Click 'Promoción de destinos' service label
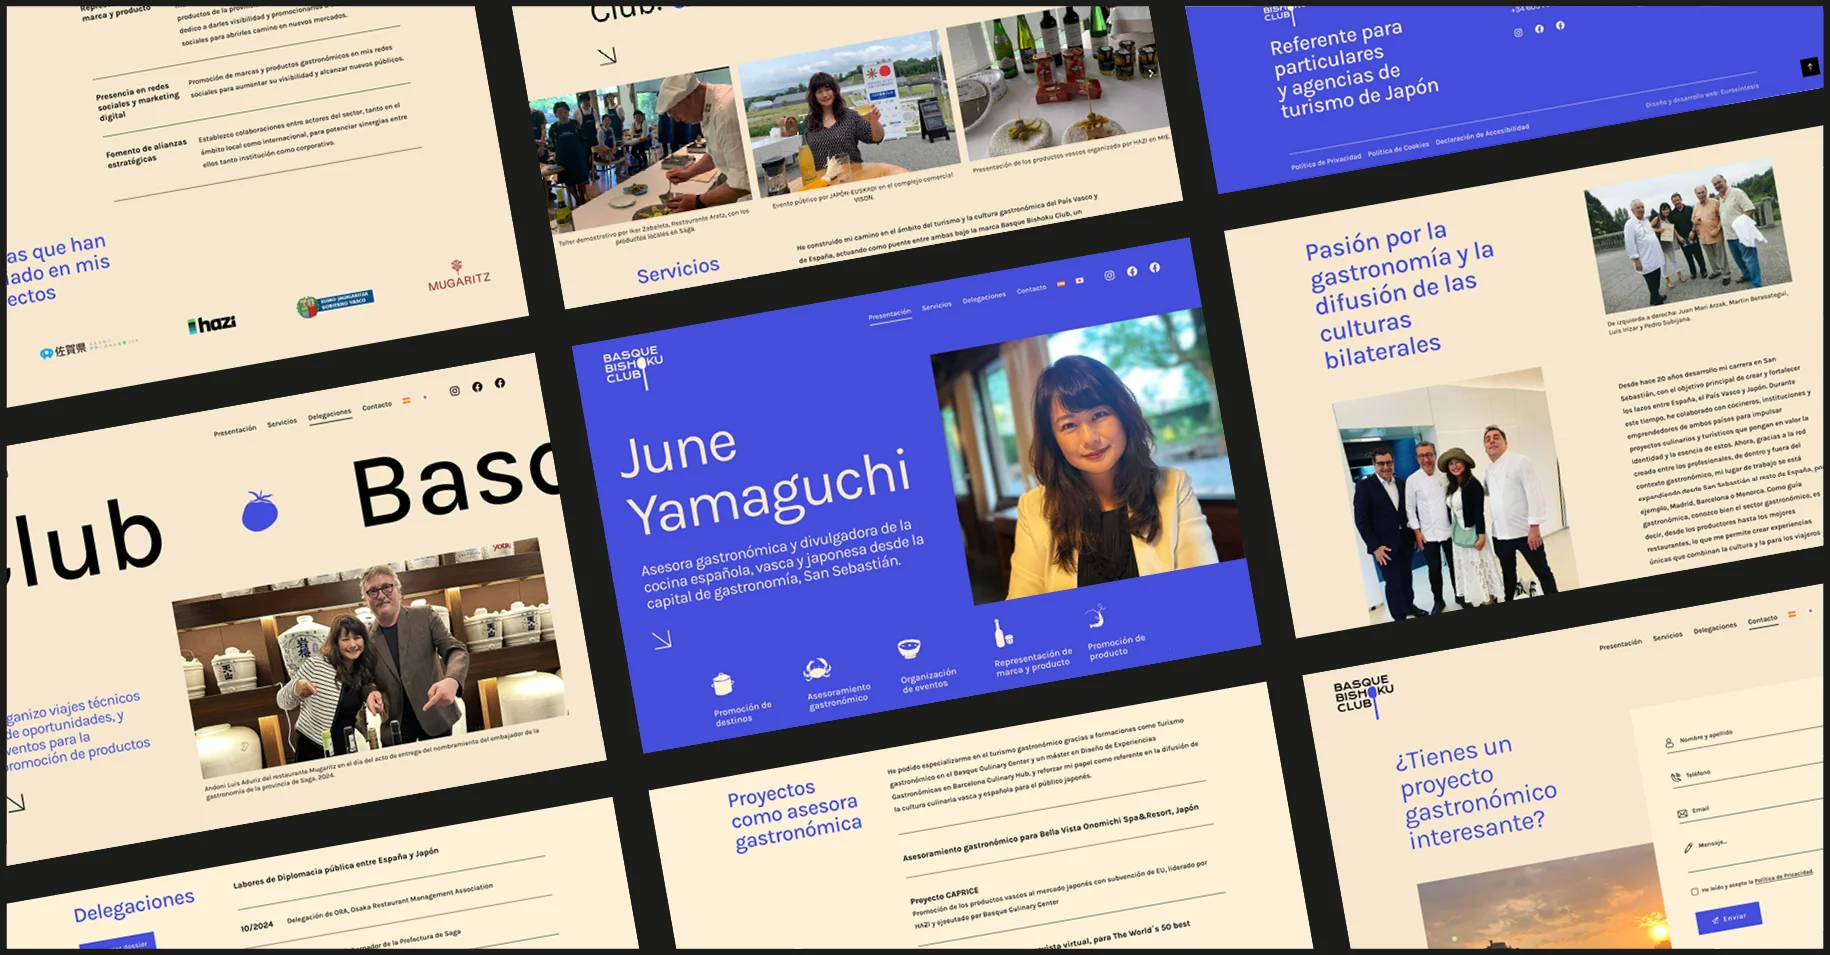This screenshot has height=955, width=1830. (x=743, y=713)
